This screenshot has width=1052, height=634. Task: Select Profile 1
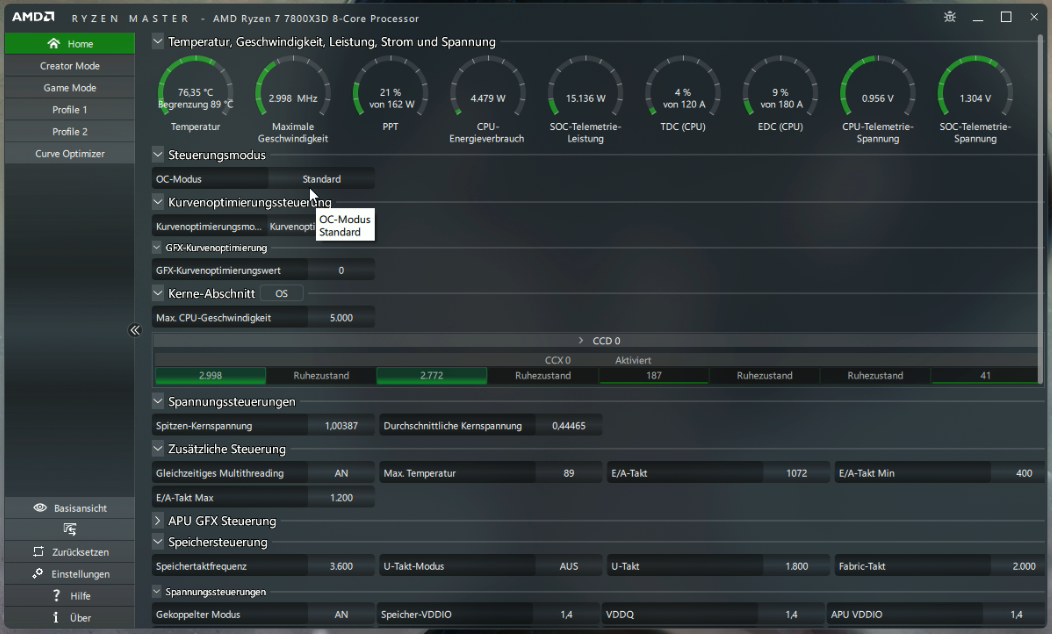[x=70, y=109]
